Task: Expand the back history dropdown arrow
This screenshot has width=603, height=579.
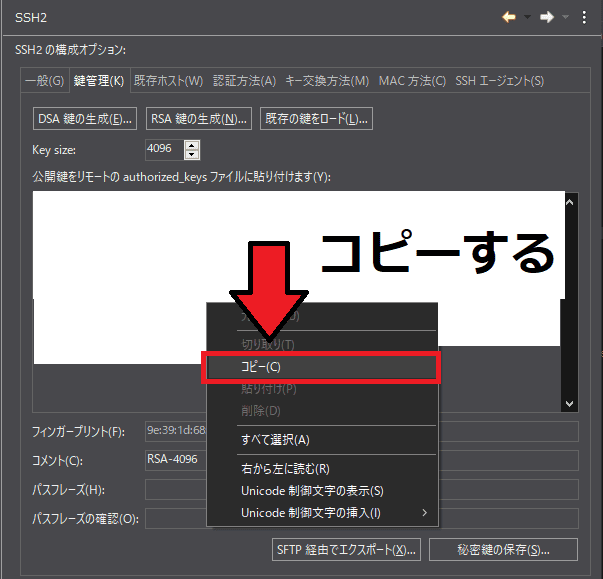Action: [527, 17]
